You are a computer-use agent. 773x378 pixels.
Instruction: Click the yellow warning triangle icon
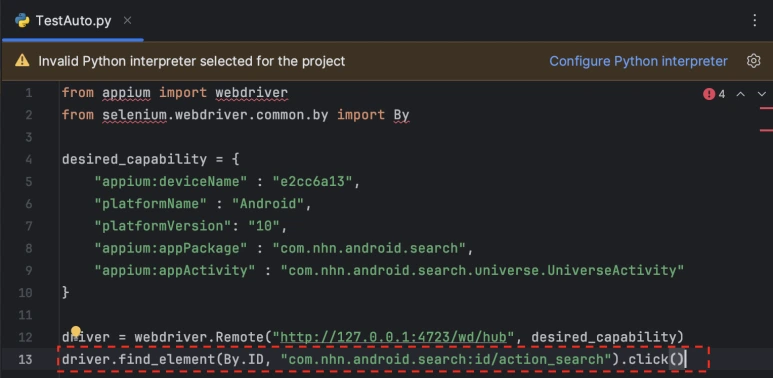click(x=22, y=61)
